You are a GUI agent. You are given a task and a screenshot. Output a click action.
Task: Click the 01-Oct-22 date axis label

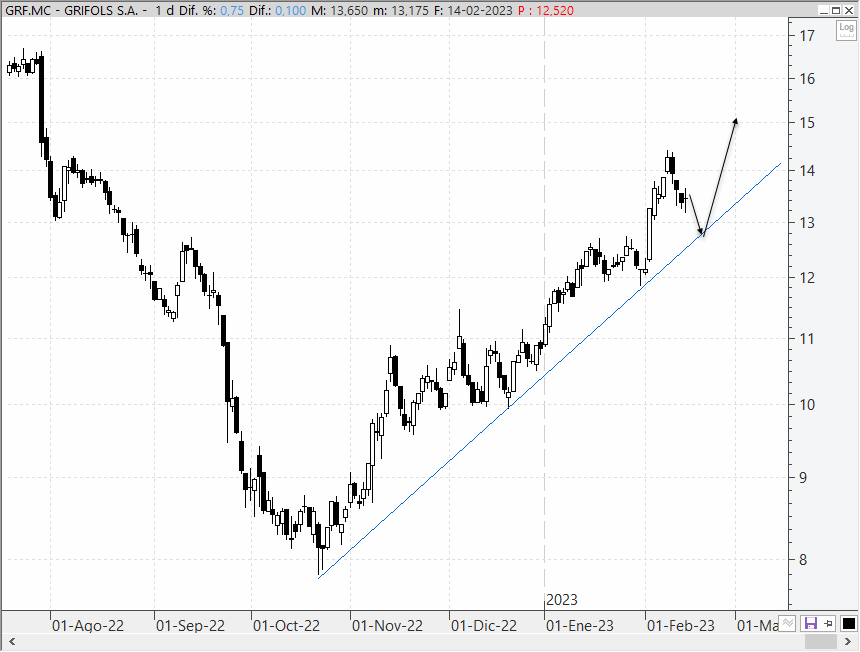click(286, 626)
